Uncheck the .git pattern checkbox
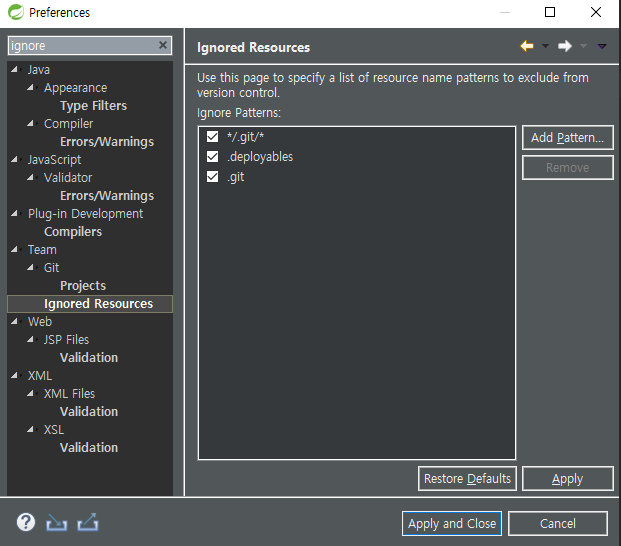This screenshot has width=621, height=546. click(212, 177)
